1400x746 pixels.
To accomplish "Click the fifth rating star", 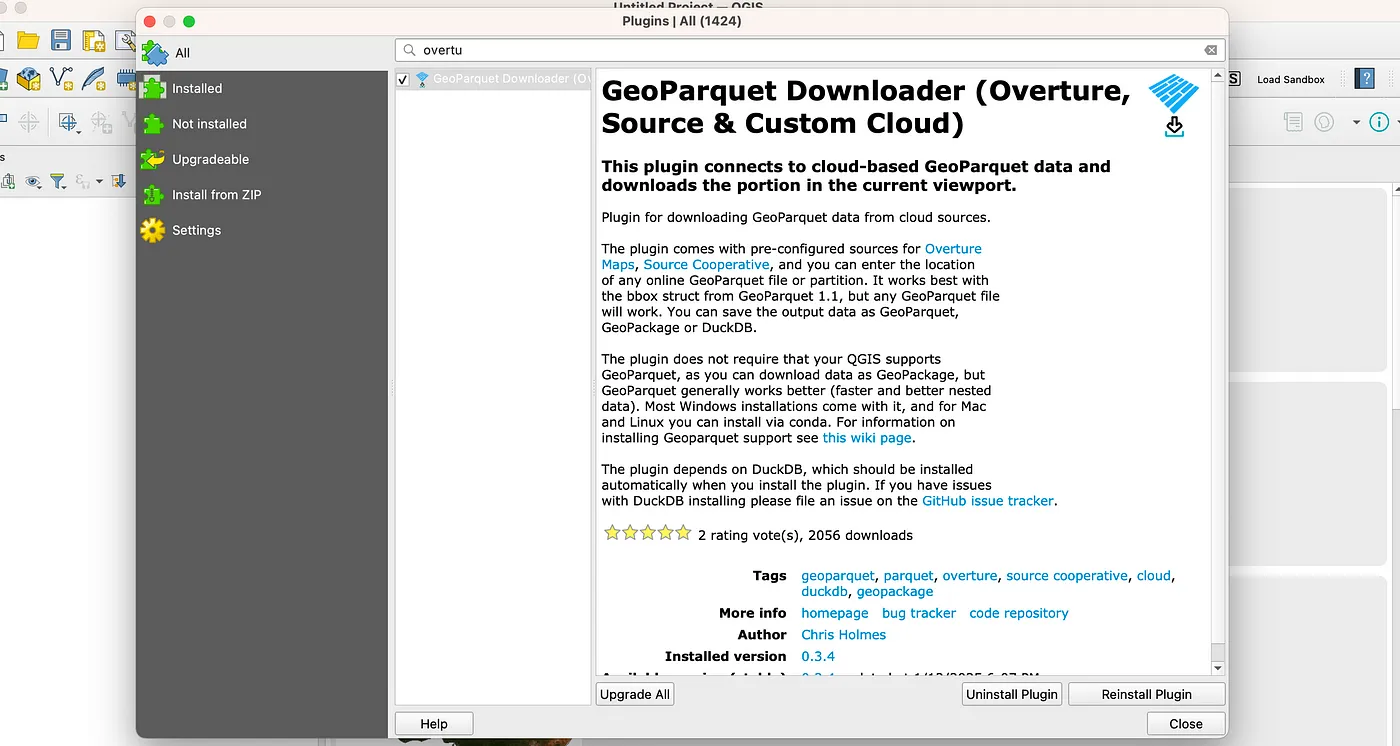I will (683, 534).
